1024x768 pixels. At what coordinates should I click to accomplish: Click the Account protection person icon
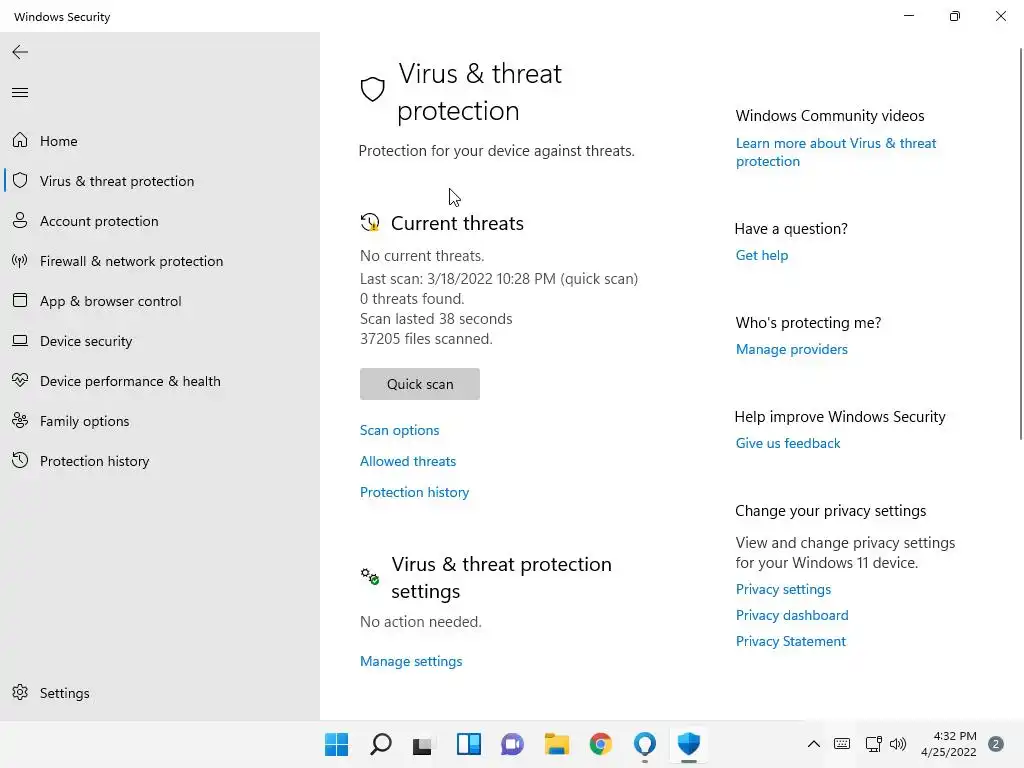(20, 221)
